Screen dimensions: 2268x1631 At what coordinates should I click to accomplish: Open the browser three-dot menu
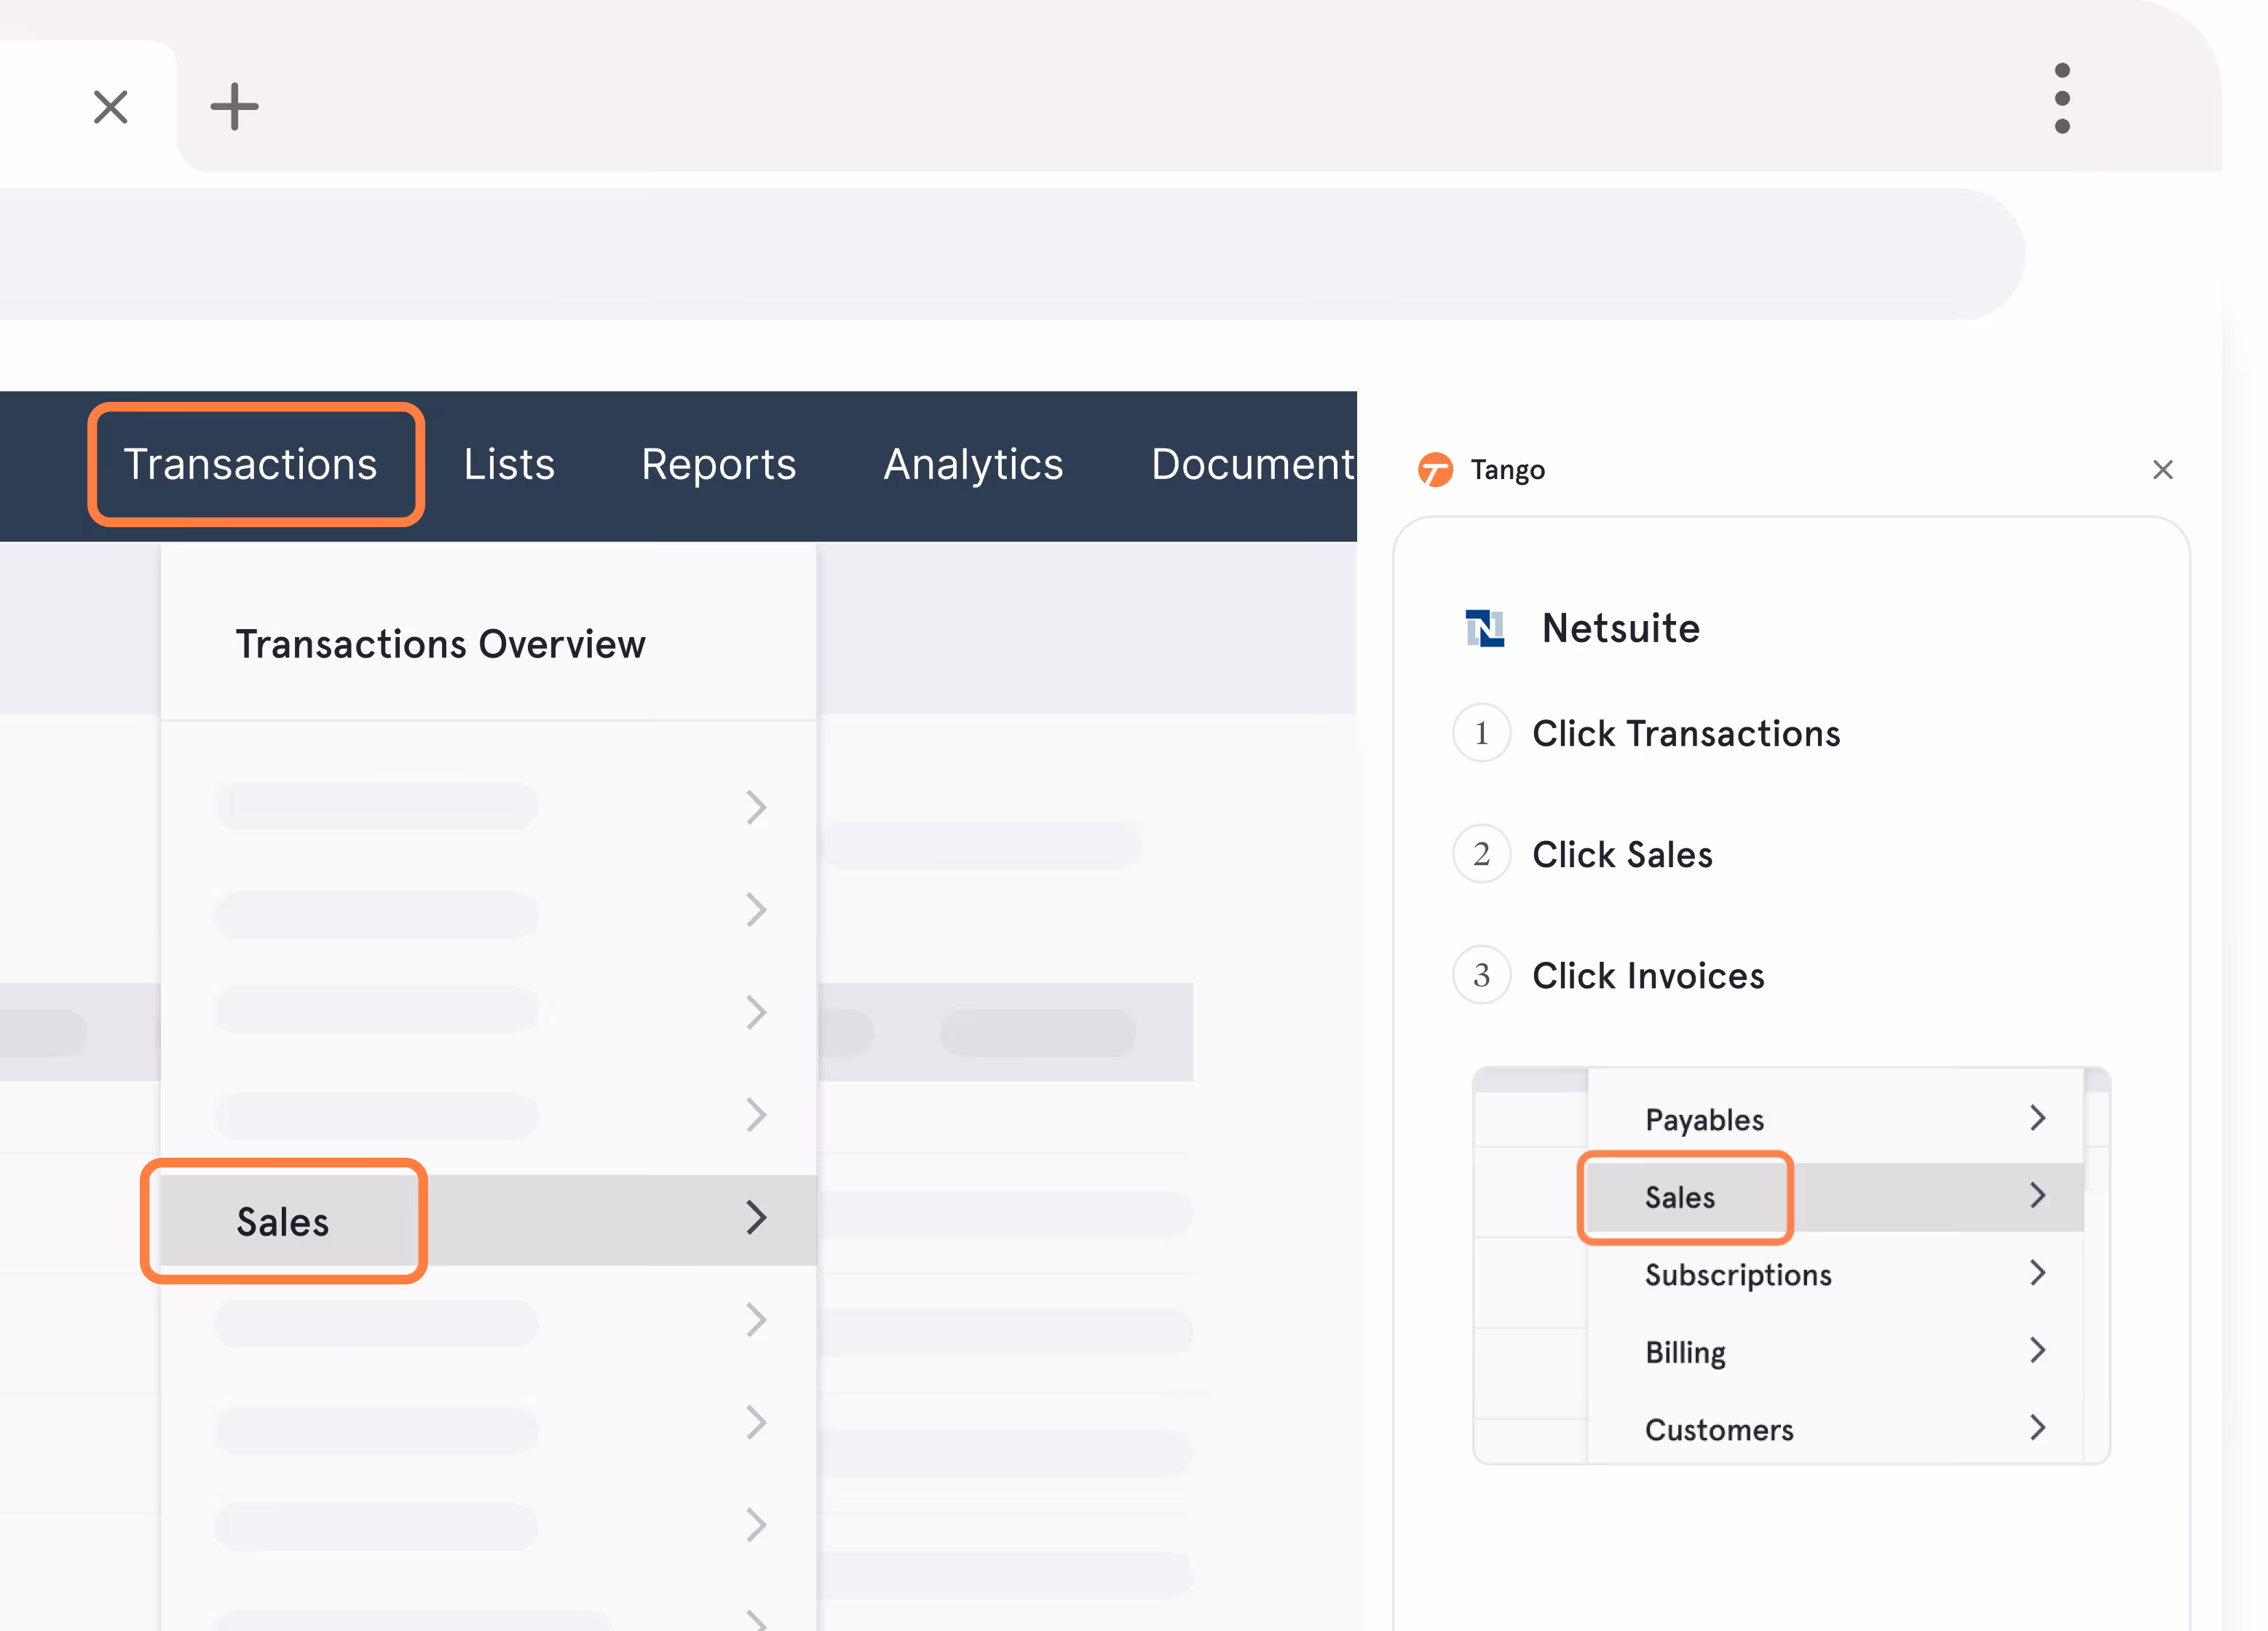(x=2061, y=98)
